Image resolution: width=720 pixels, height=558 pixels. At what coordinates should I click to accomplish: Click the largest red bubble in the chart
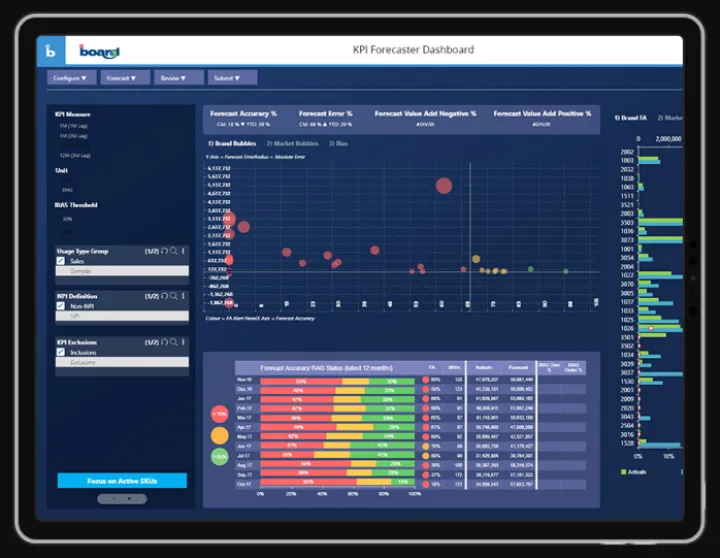(x=443, y=184)
